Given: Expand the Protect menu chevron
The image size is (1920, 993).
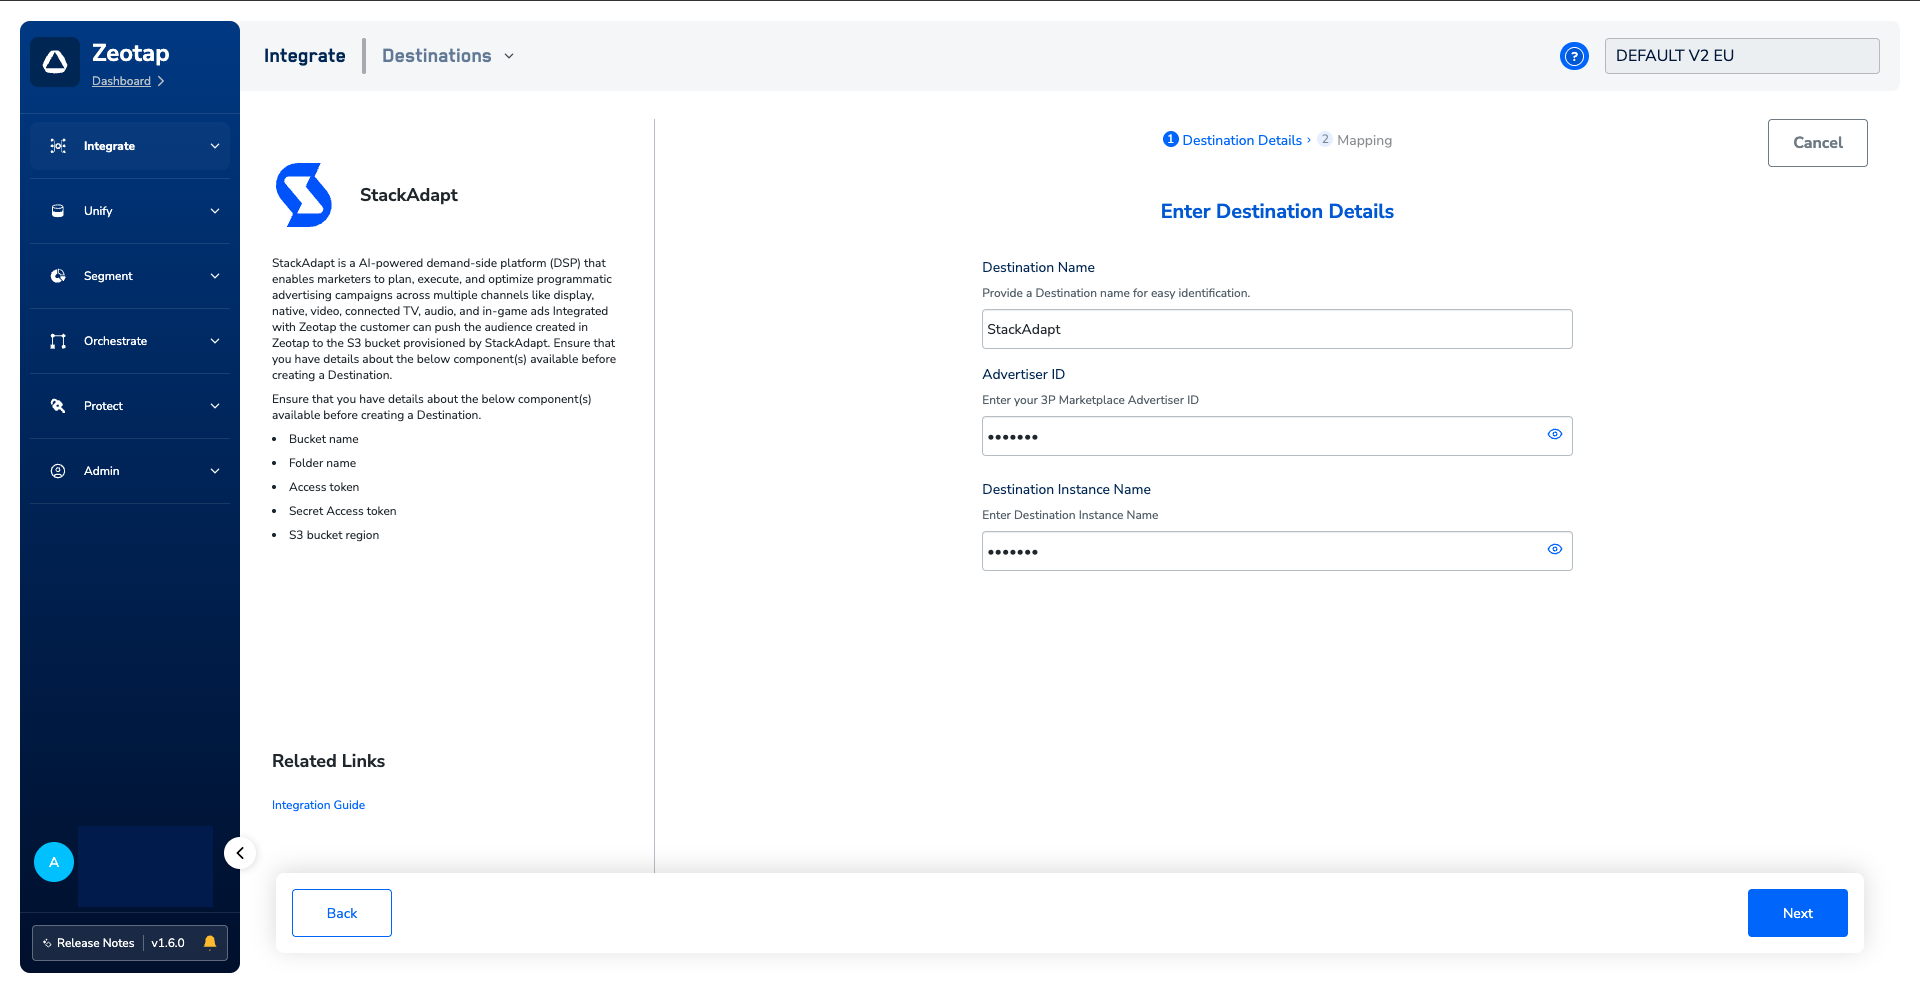Looking at the screenshot, I should 215,406.
